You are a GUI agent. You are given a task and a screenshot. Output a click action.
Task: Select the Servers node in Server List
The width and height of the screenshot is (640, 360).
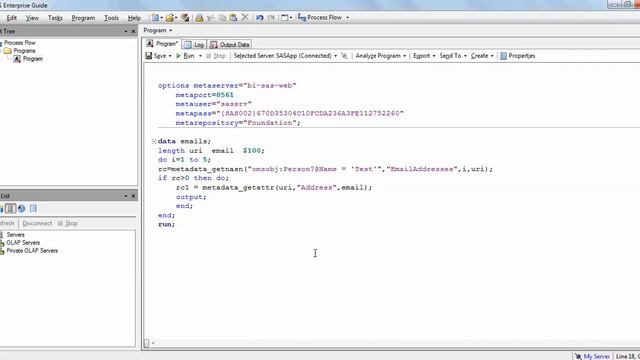pos(15,235)
